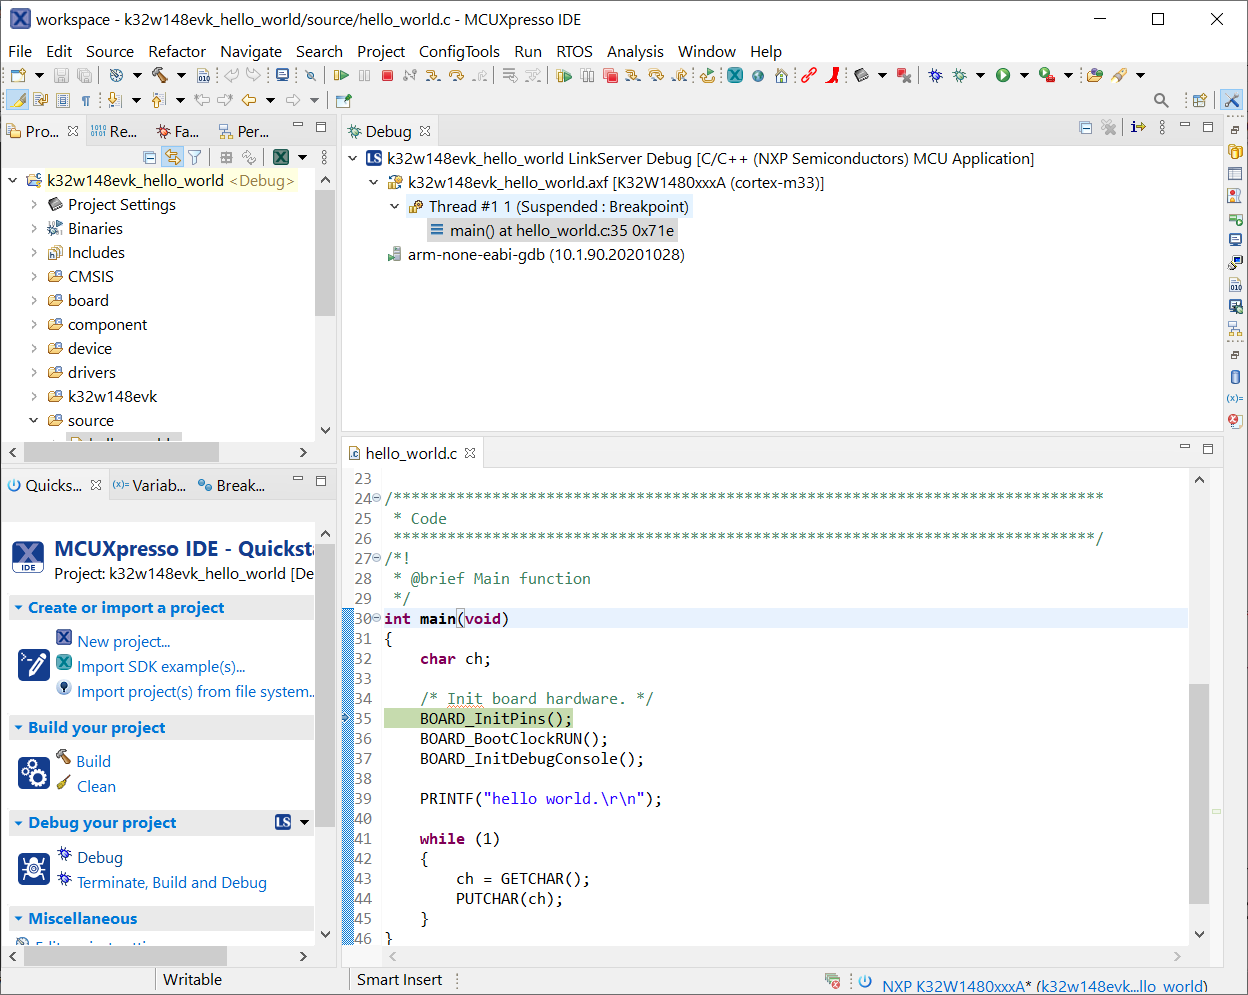
Task: Collapse the Build your project section
Action: [x=18, y=728]
